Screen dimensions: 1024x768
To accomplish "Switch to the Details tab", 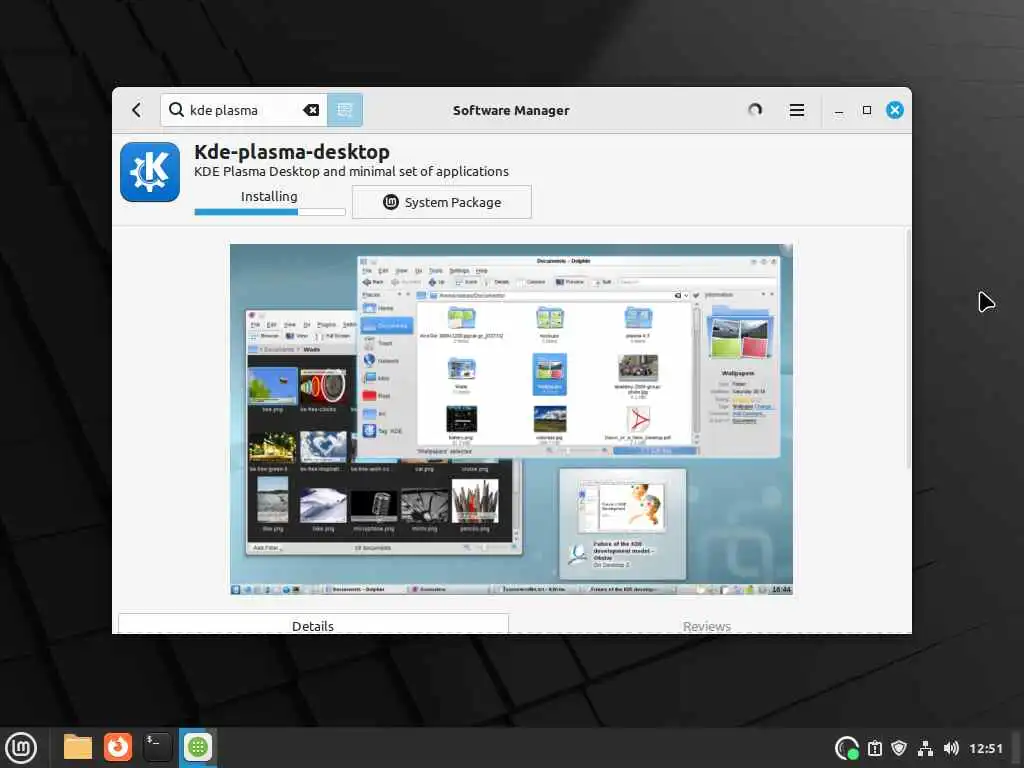I will point(313,625).
